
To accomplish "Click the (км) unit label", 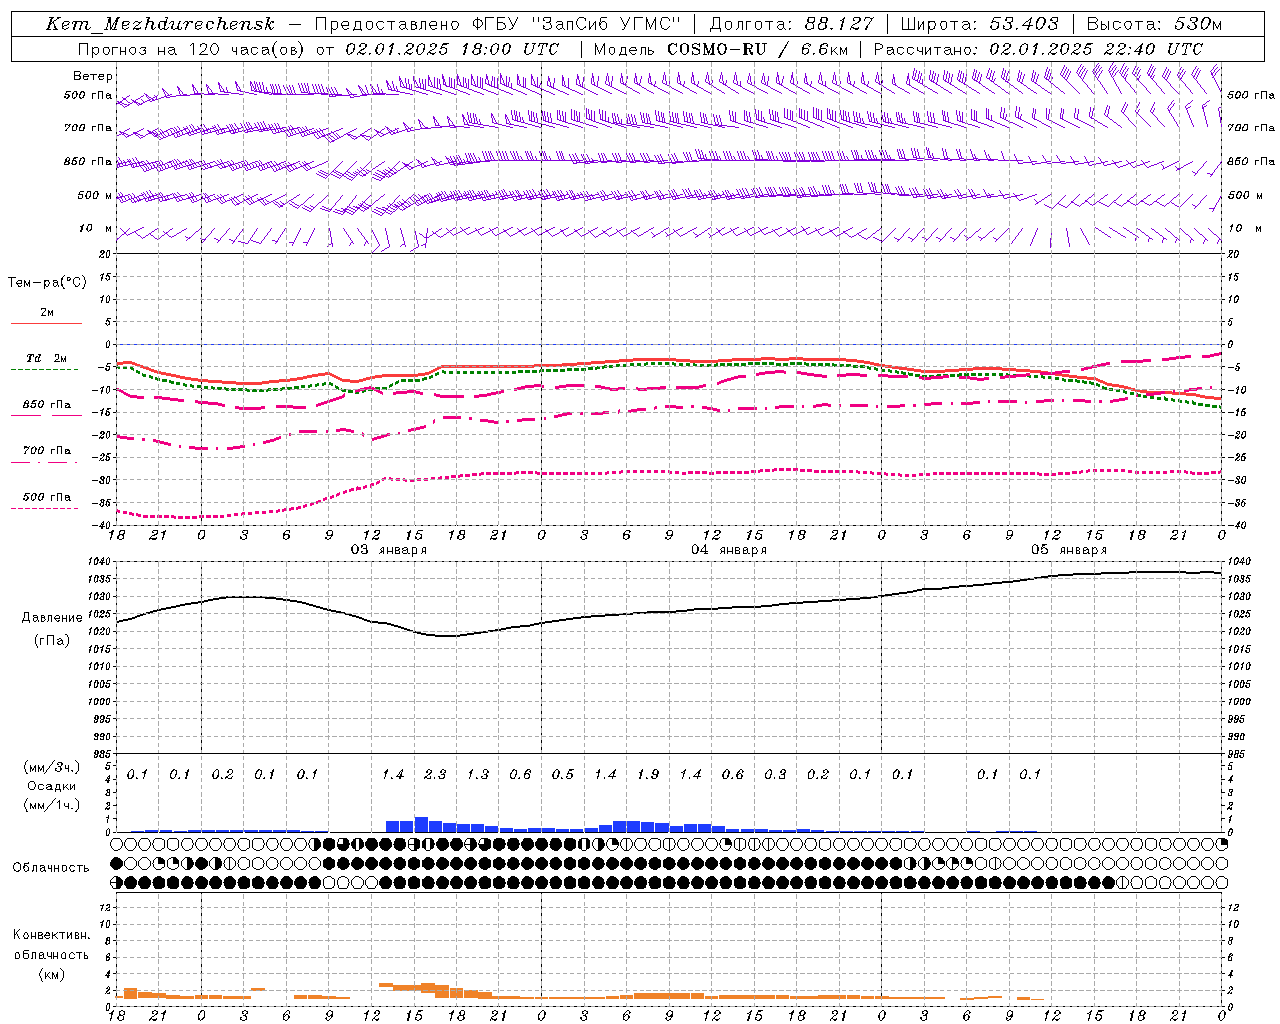I will click(52, 974).
